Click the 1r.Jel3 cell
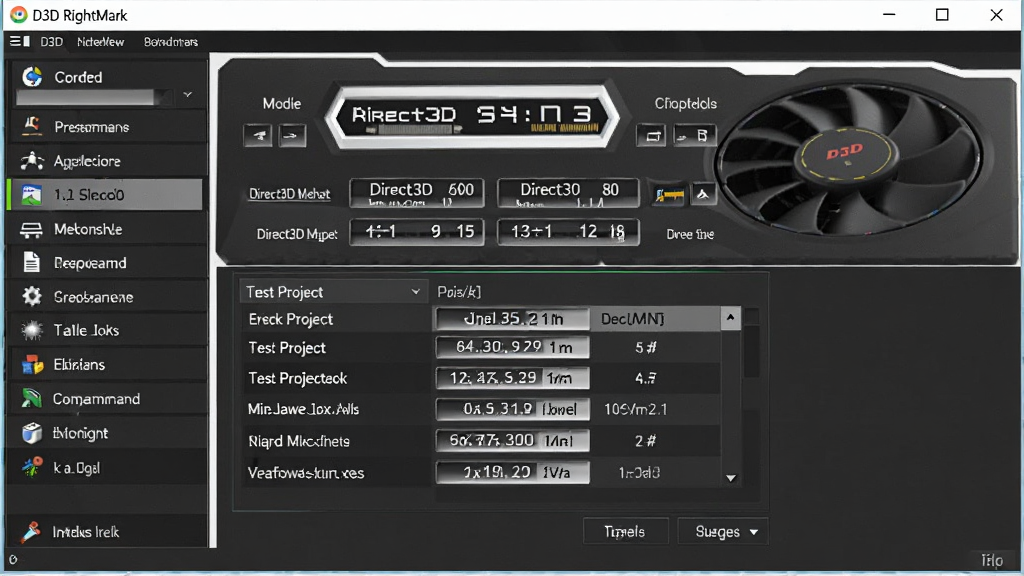 tap(639, 473)
